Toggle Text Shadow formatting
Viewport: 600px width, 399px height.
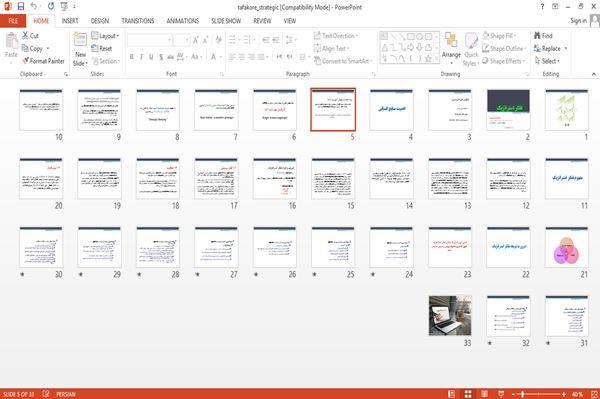(x=161, y=57)
